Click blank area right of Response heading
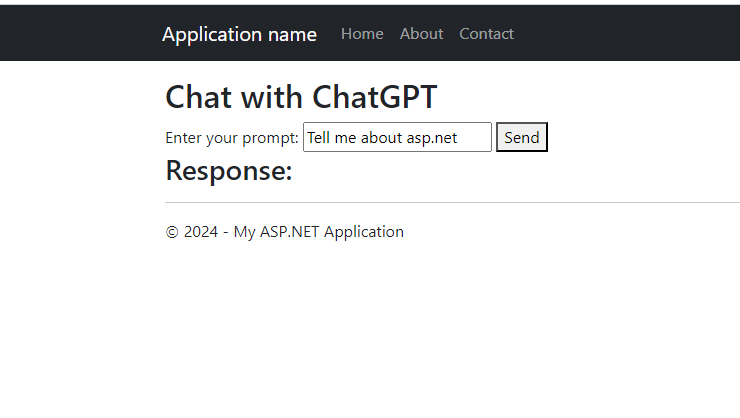Screen dimensions: 740x418 [x=472, y=170]
